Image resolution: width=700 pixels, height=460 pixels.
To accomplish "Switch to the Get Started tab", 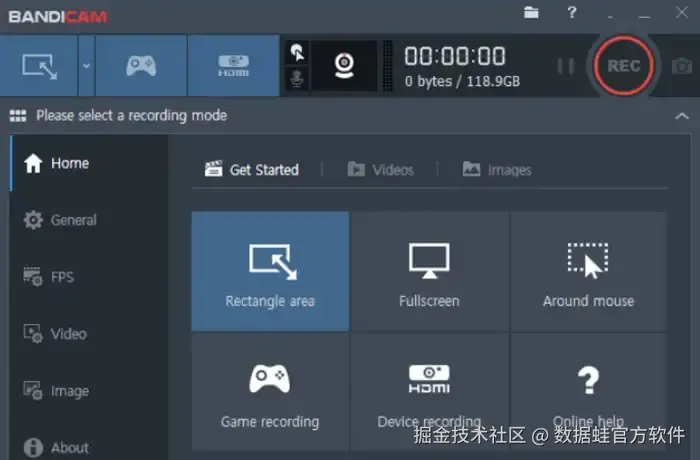I will [x=252, y=170].
